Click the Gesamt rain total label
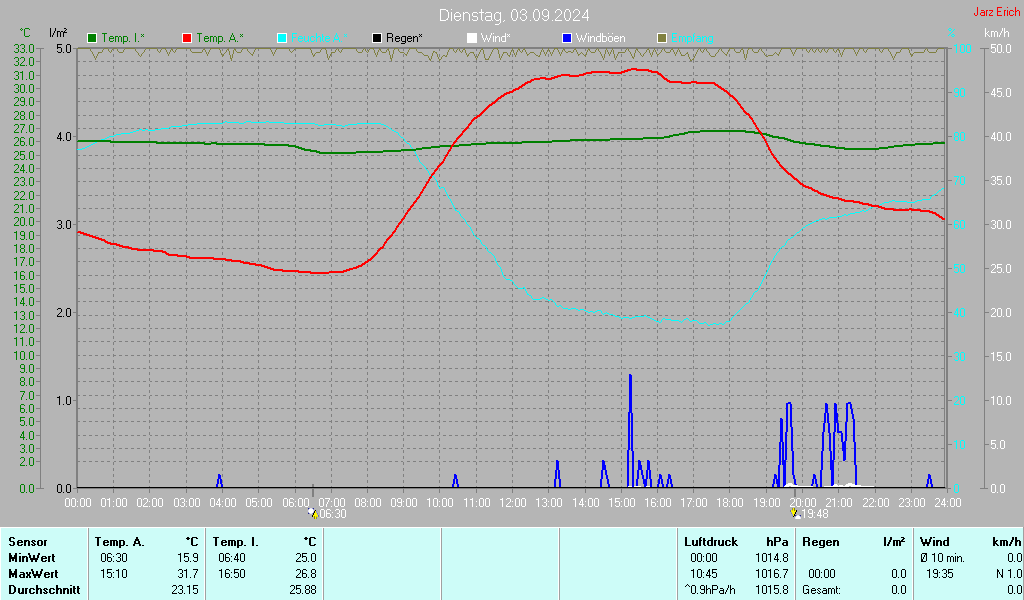Screen dimensions: 1024x600 [x=822, y=589]
